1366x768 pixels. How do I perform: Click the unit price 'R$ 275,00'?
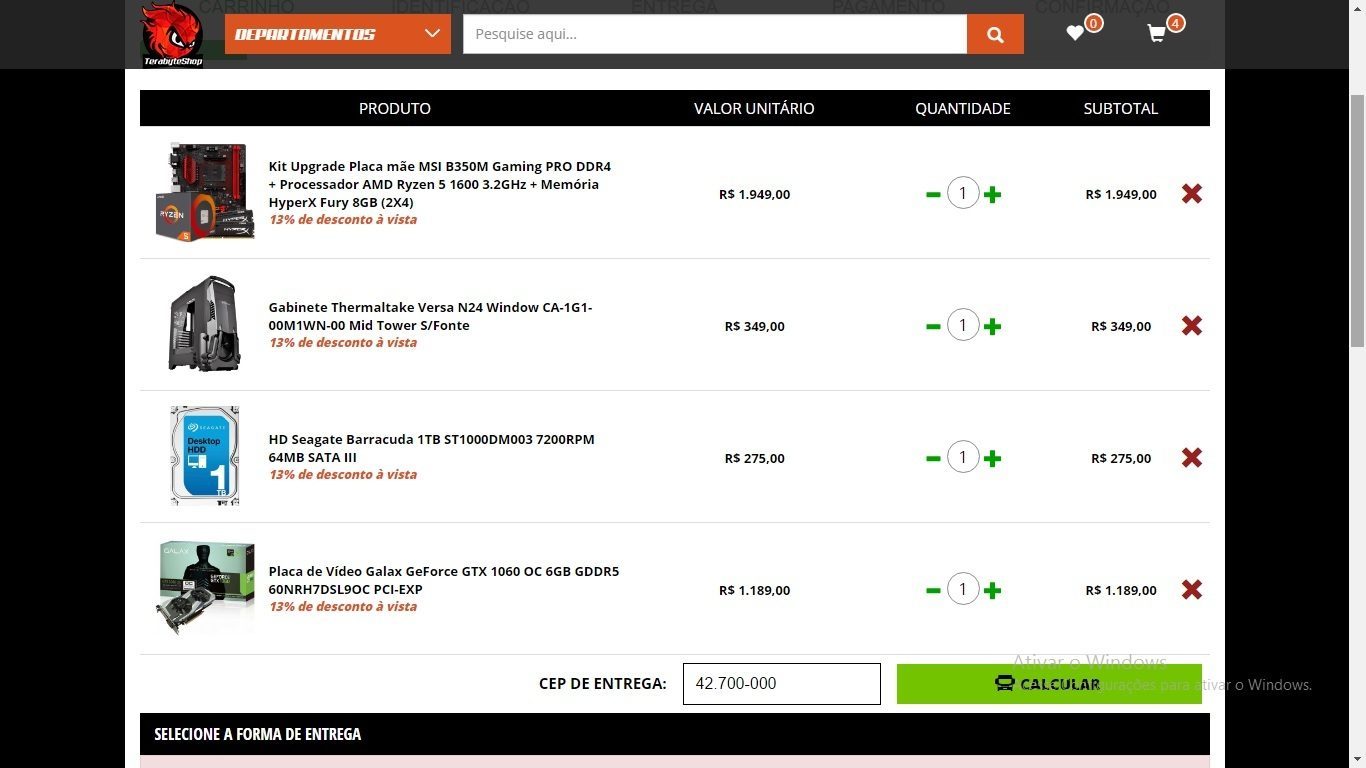click(x=754, y=458)
